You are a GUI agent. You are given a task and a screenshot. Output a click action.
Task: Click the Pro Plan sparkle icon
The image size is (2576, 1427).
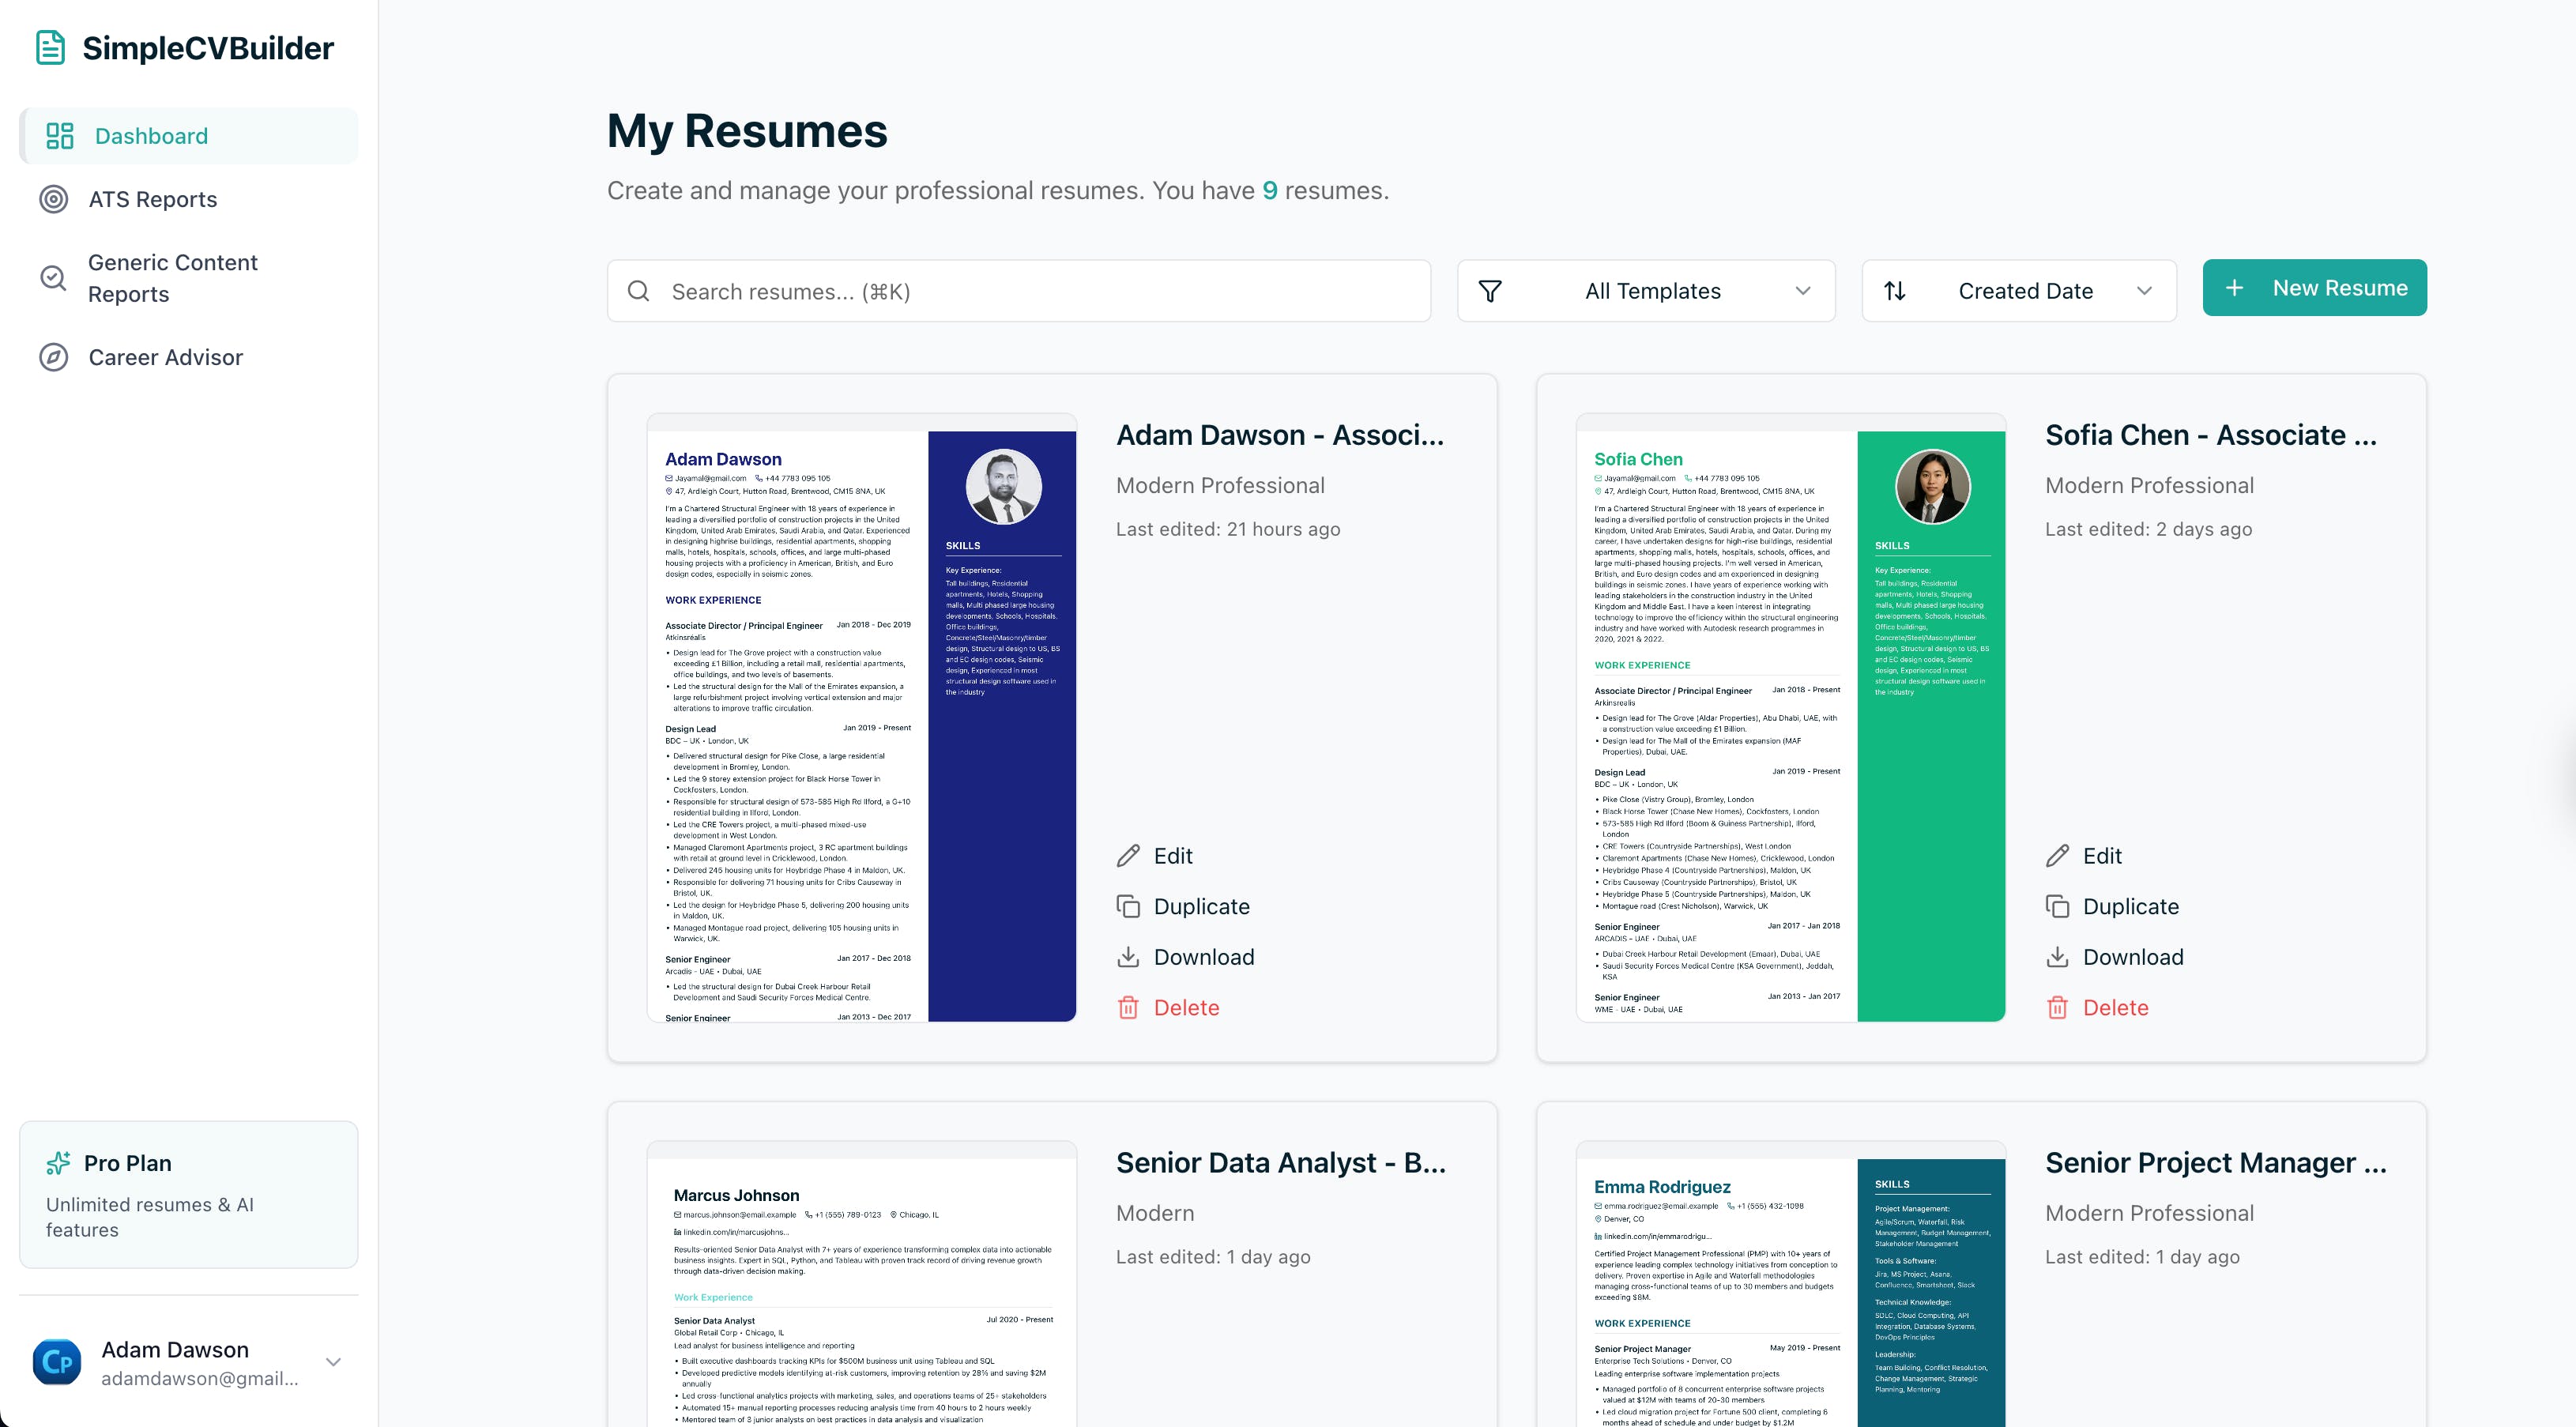point(58,1163)
